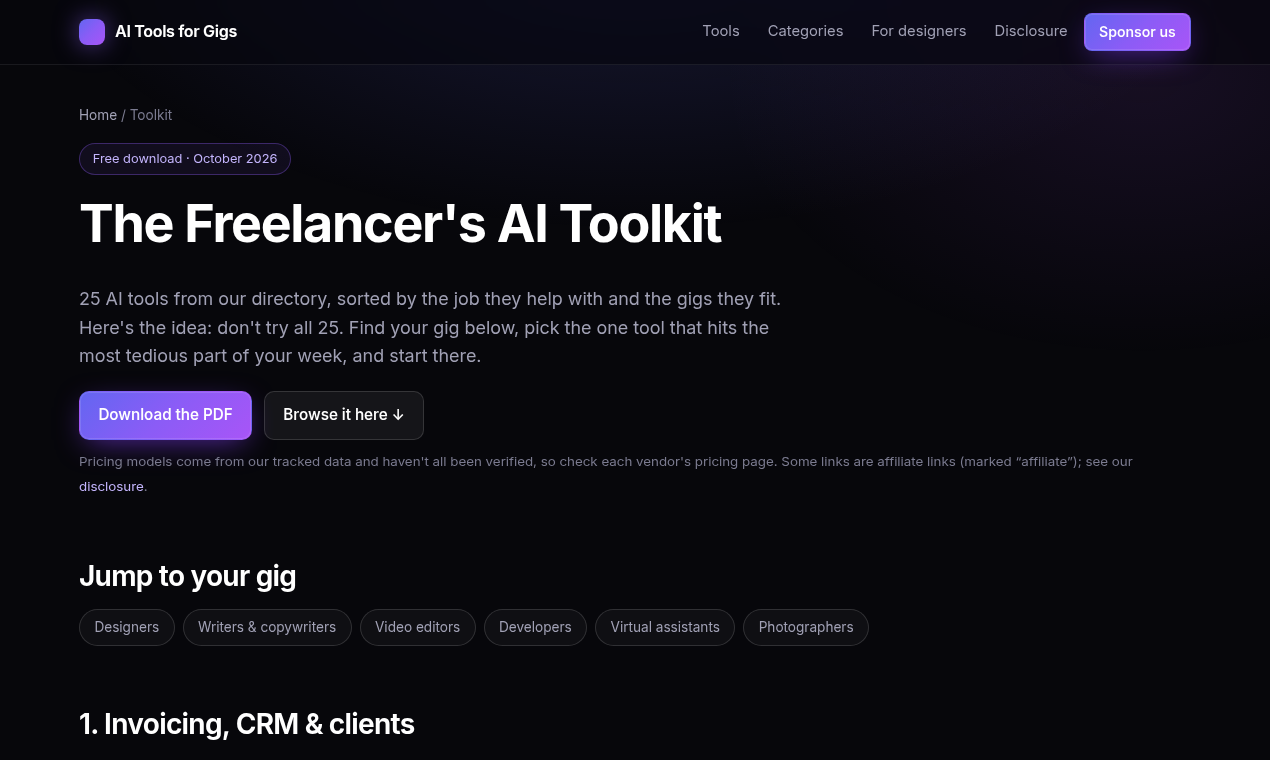The height and width of the screenshot is (760, 1270).
Task: Click the Browse it here button
Action: [344, 415]
